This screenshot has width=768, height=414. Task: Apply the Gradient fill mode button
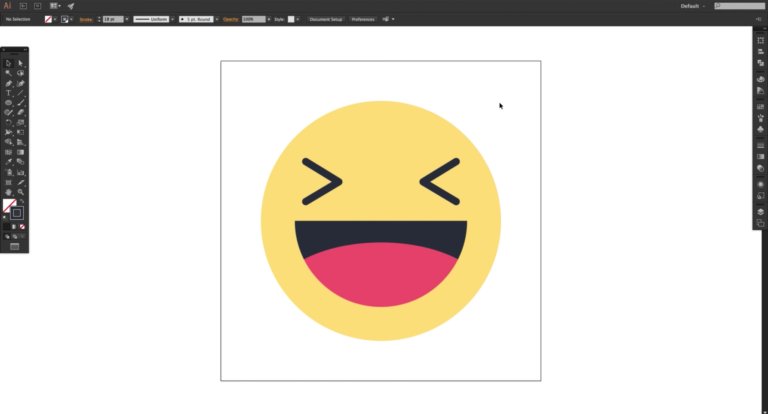[14, 227]
